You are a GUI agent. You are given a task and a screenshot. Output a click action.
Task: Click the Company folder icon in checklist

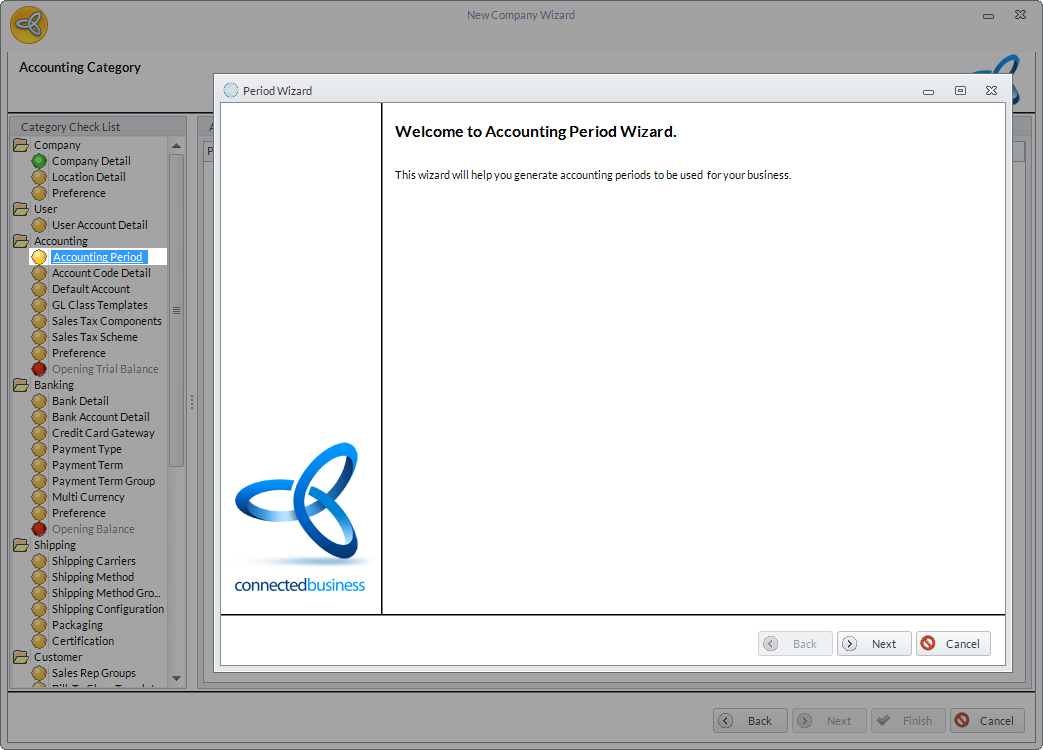[x=21, y=145]
